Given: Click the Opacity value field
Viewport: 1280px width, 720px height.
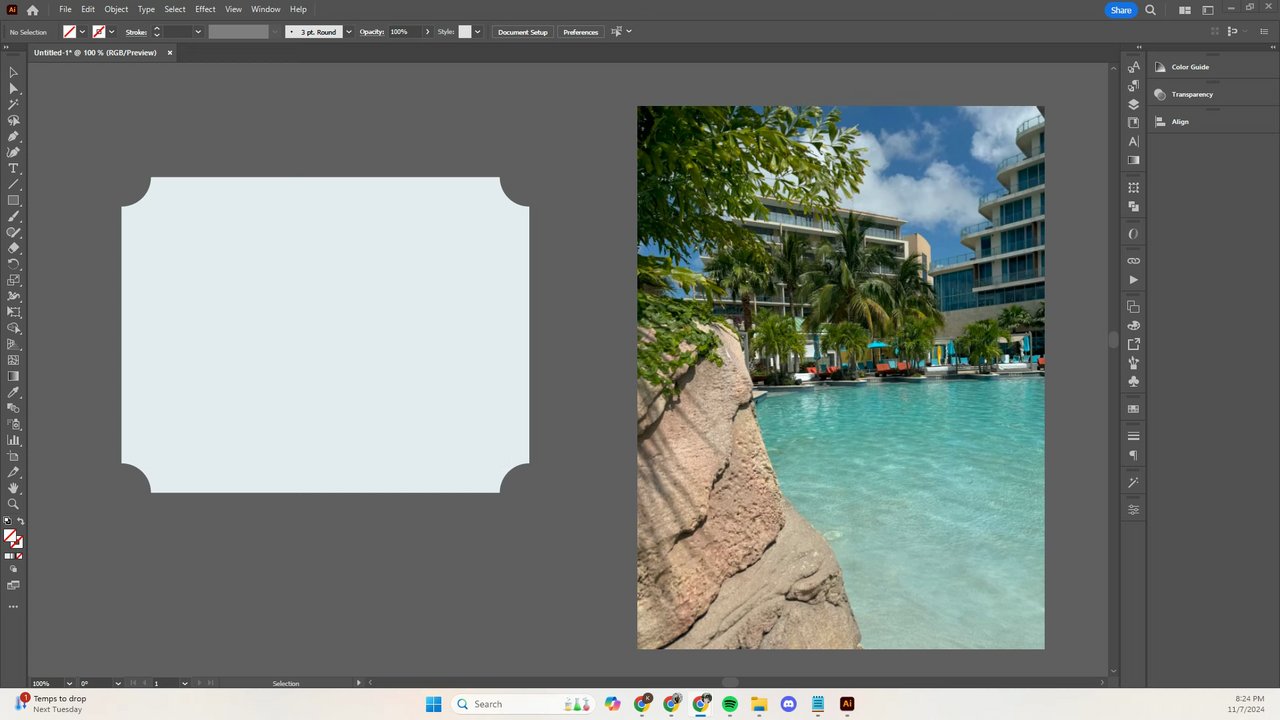Looking at the screenshot, I should tap(405, 32).
